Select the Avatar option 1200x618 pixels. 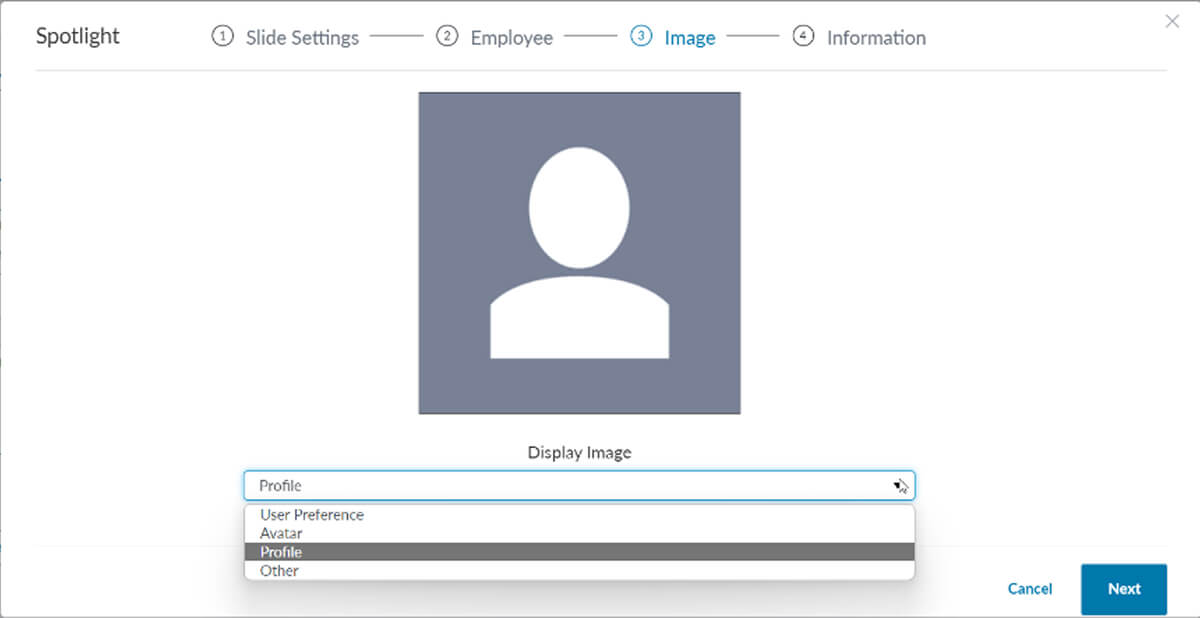point(281,533)
